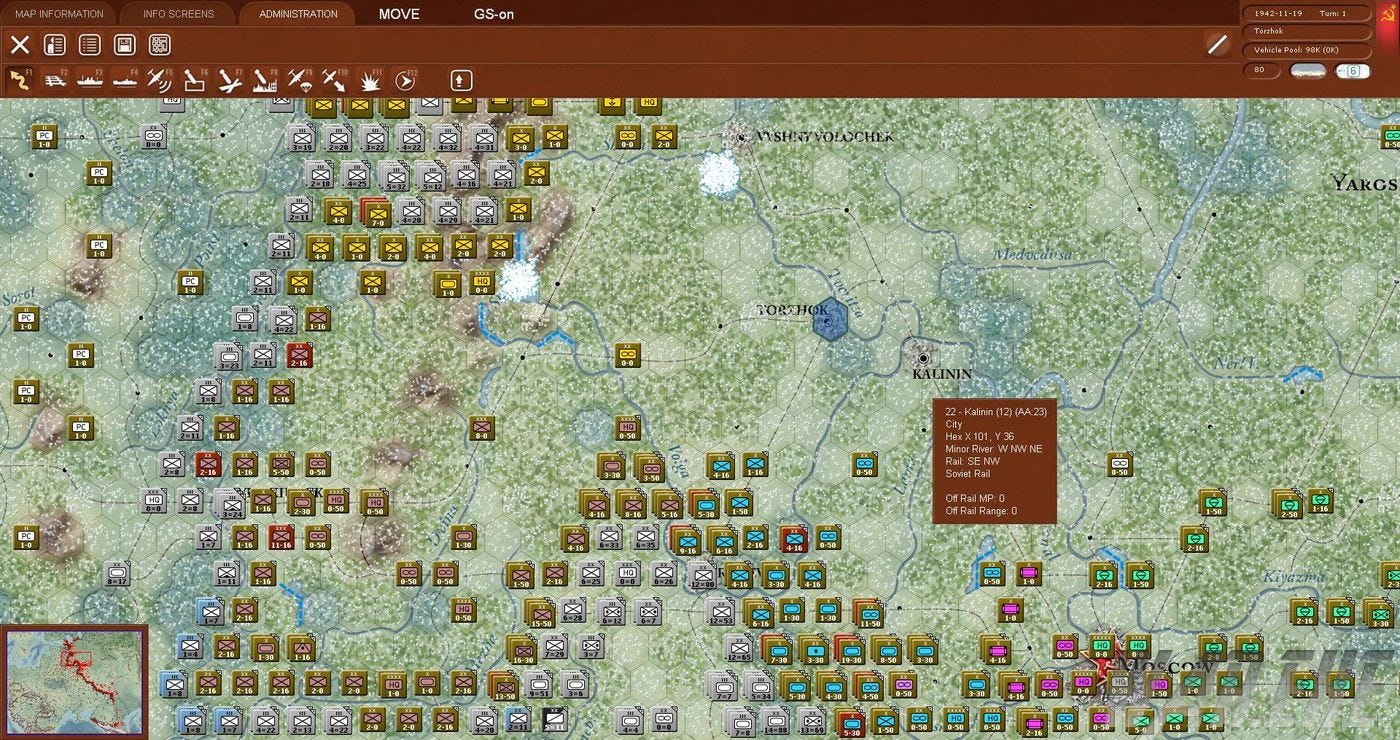1400x740 pixels.
Task: Select the F8 bomb city mode icon
Action: point(265,80)
